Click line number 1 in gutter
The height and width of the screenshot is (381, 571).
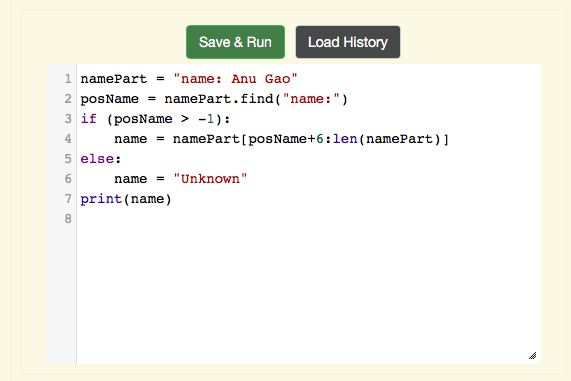point(68,79)
